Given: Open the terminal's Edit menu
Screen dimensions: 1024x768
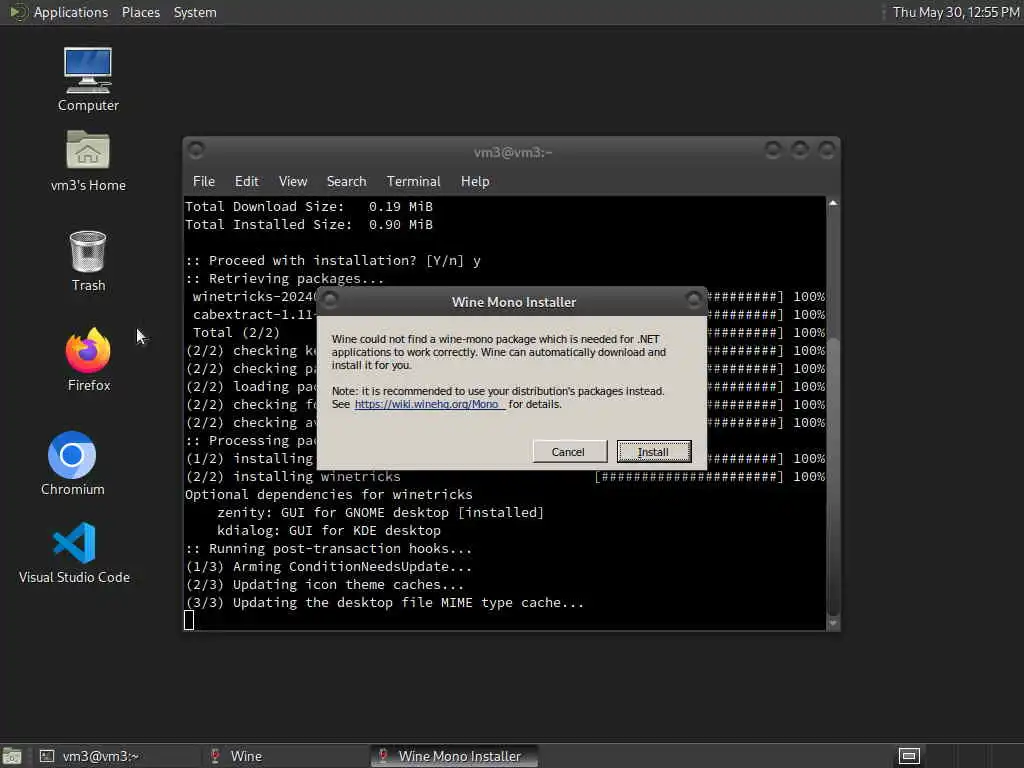Looking at the screenshot, I should coord(246,182).
